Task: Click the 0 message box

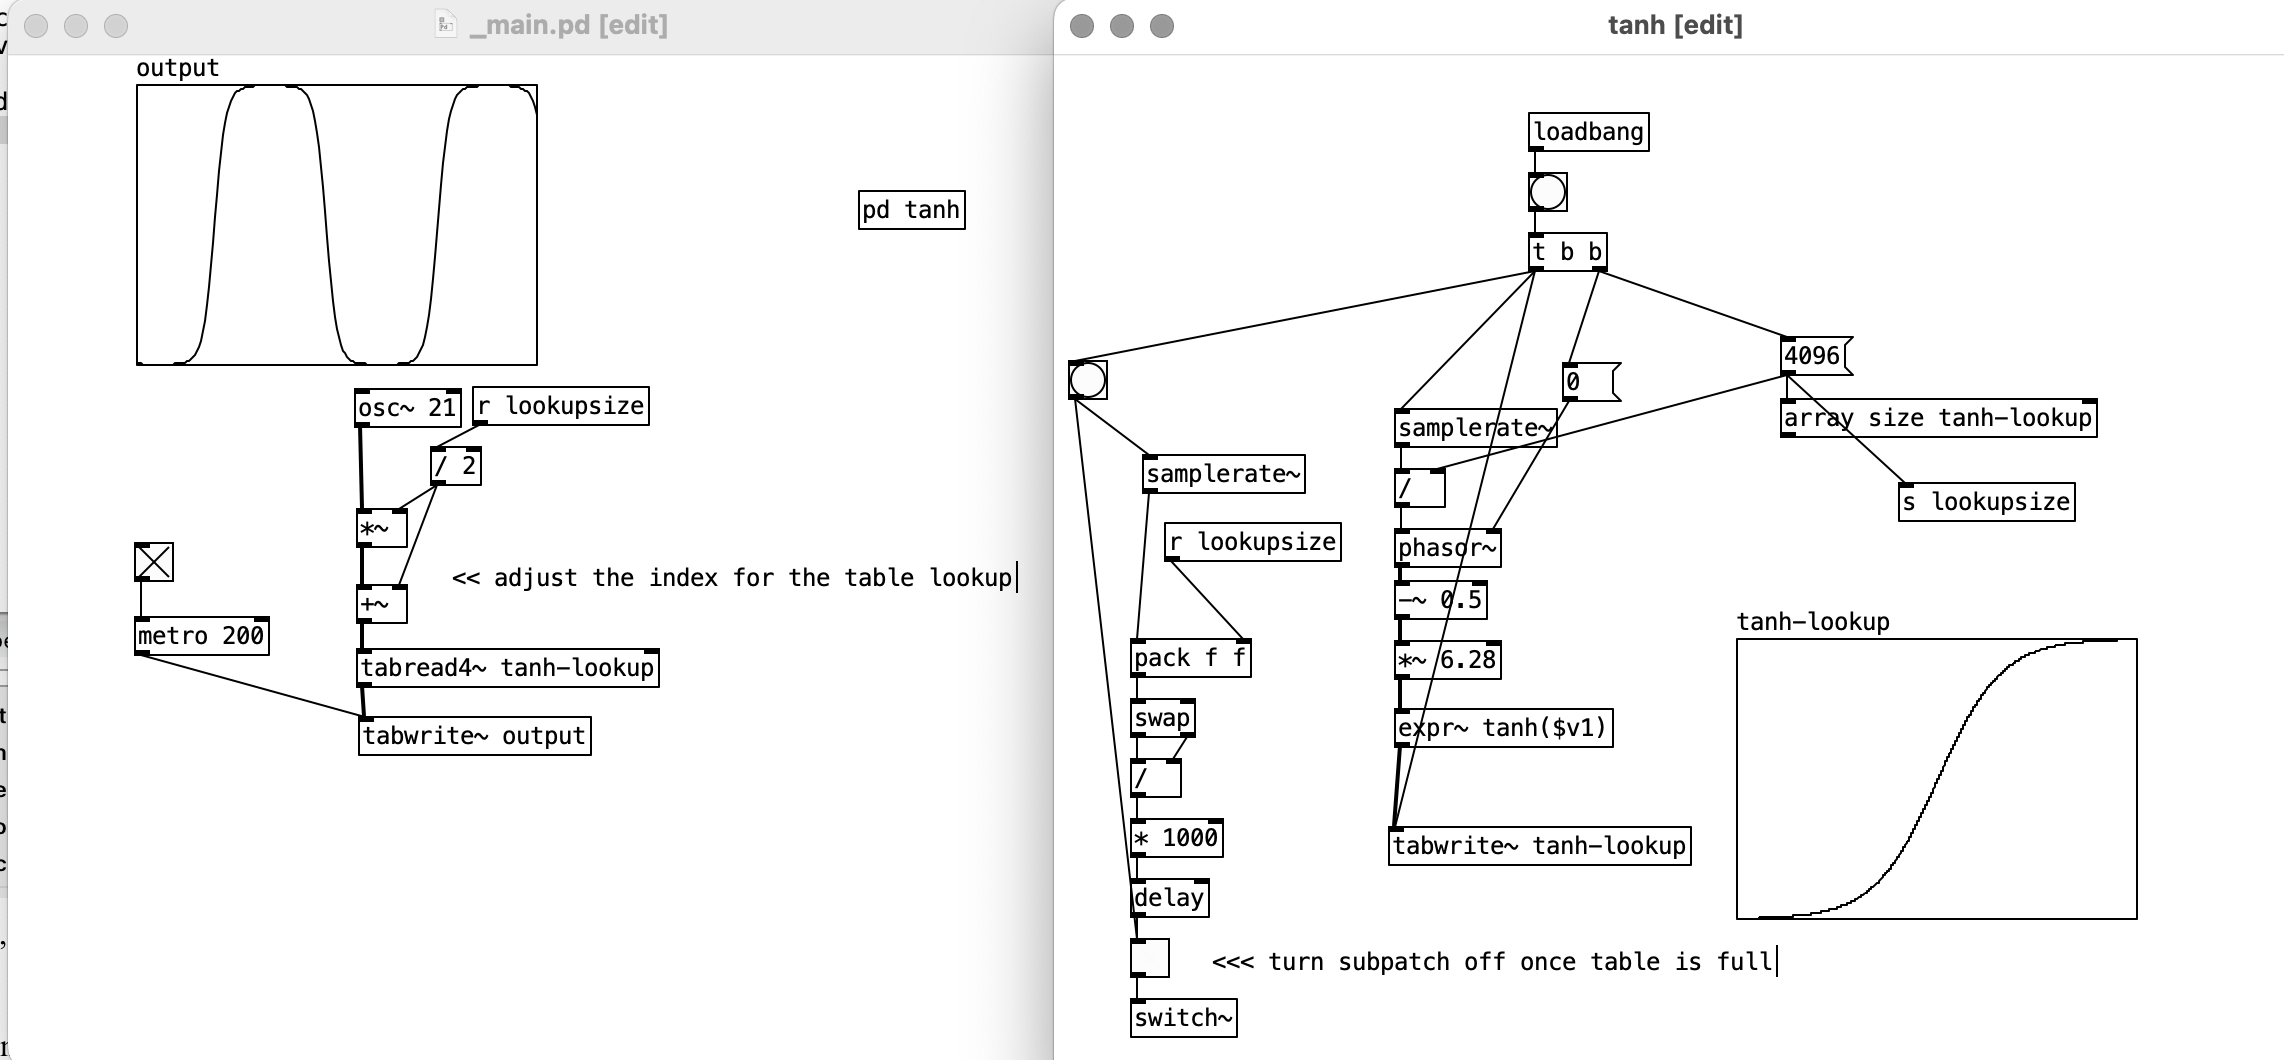Action: (x=1587, y=382)
